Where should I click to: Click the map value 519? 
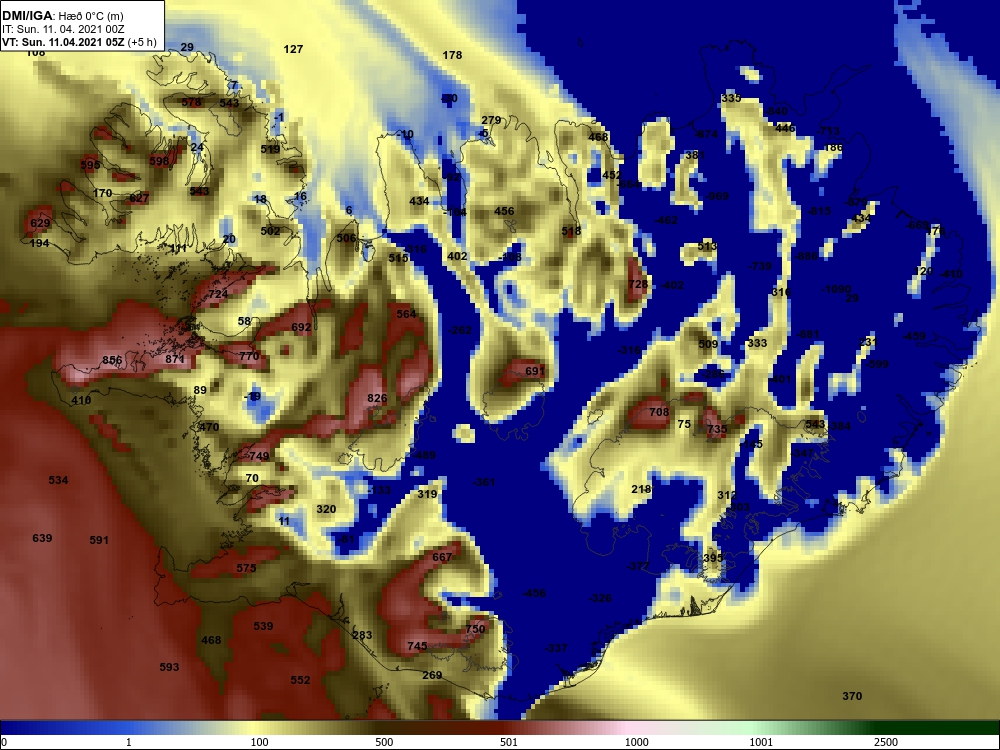pos(270,149)
